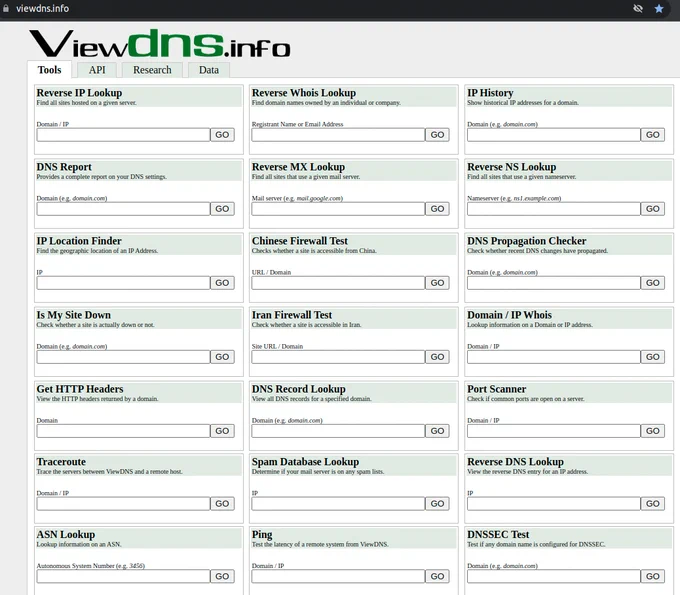
Task: Focus the Domain / IP Whois input field
Action: [x=554, y=357]
